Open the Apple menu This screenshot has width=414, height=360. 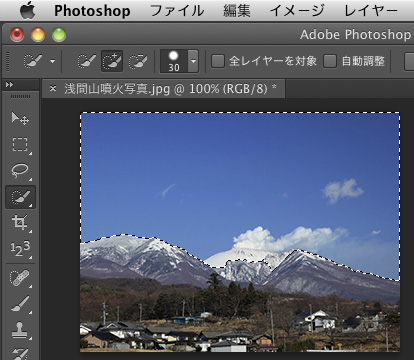[27, 11]
